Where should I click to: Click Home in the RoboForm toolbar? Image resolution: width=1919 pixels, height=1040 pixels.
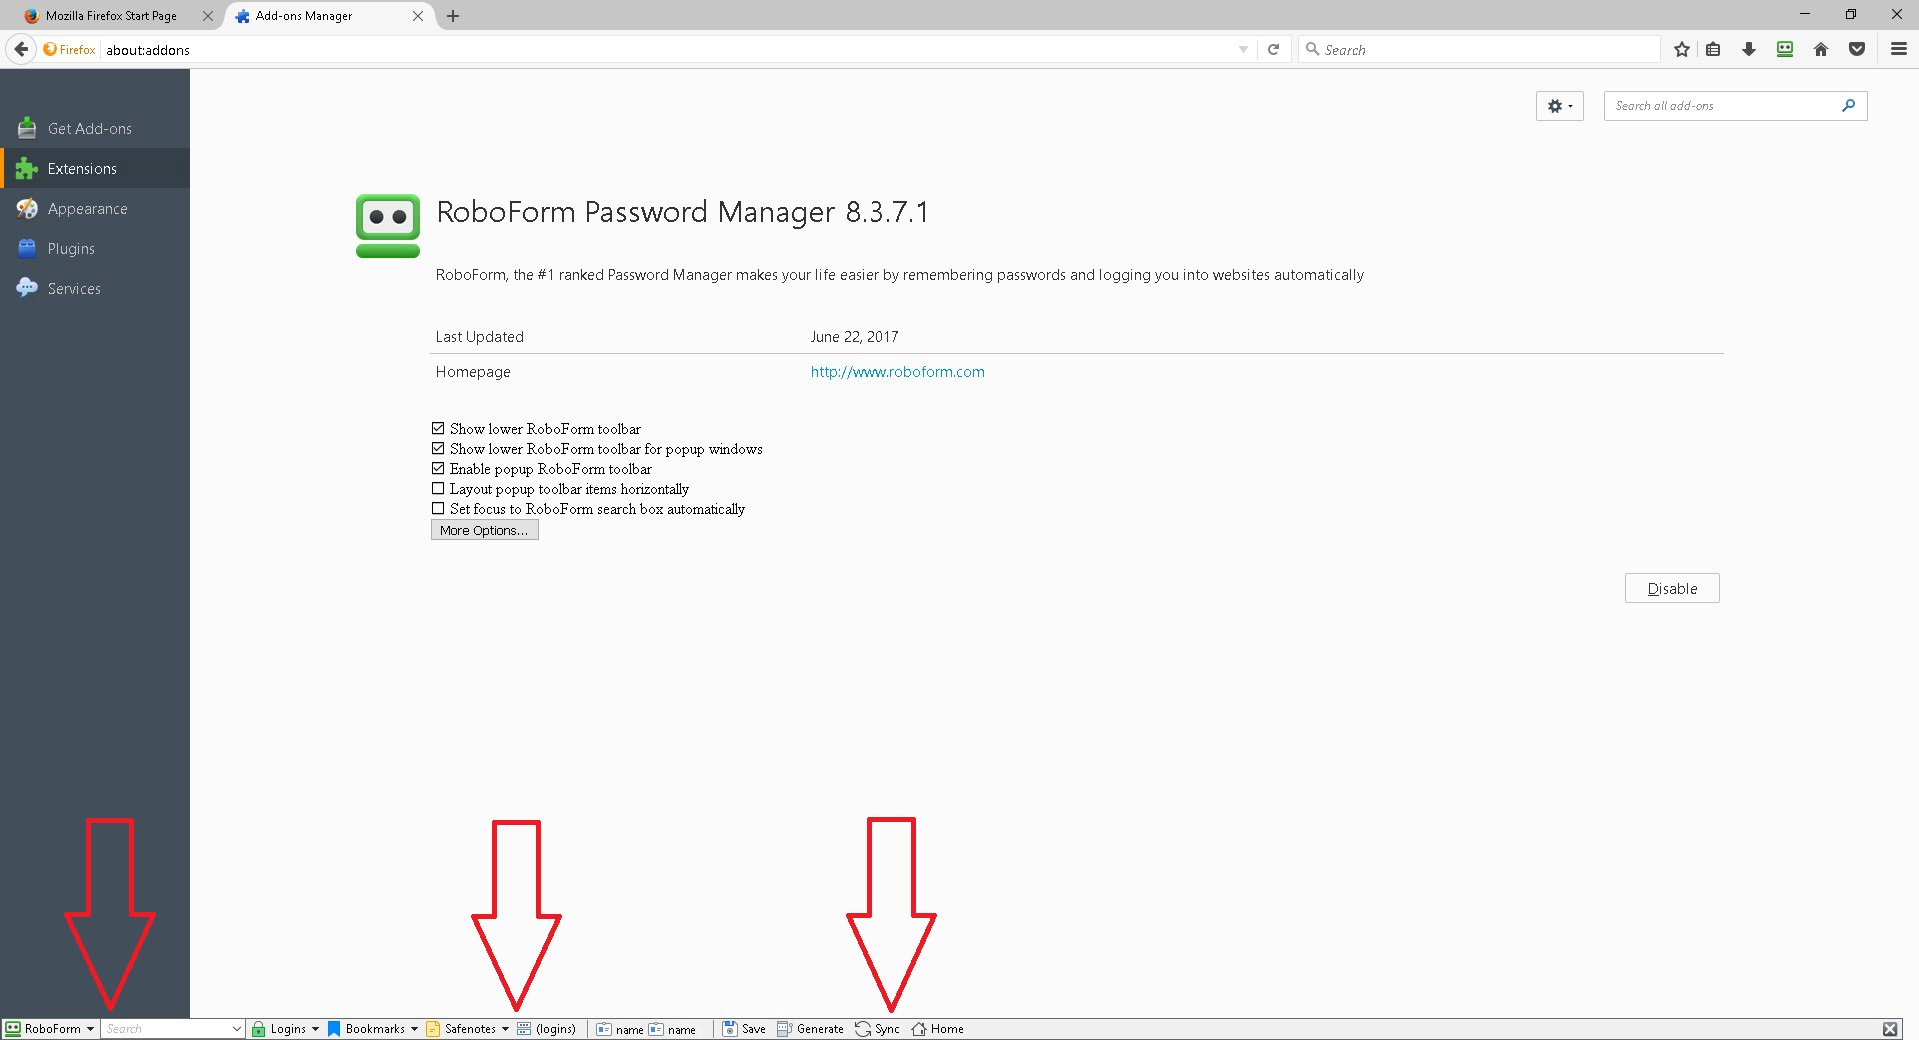pyautogui.click(x=937, y=1029)
